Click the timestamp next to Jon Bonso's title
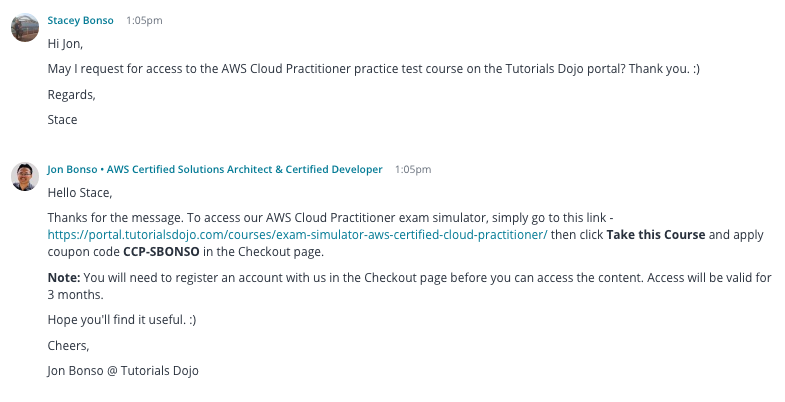The image size is (785, 402). tap(413, 170)
